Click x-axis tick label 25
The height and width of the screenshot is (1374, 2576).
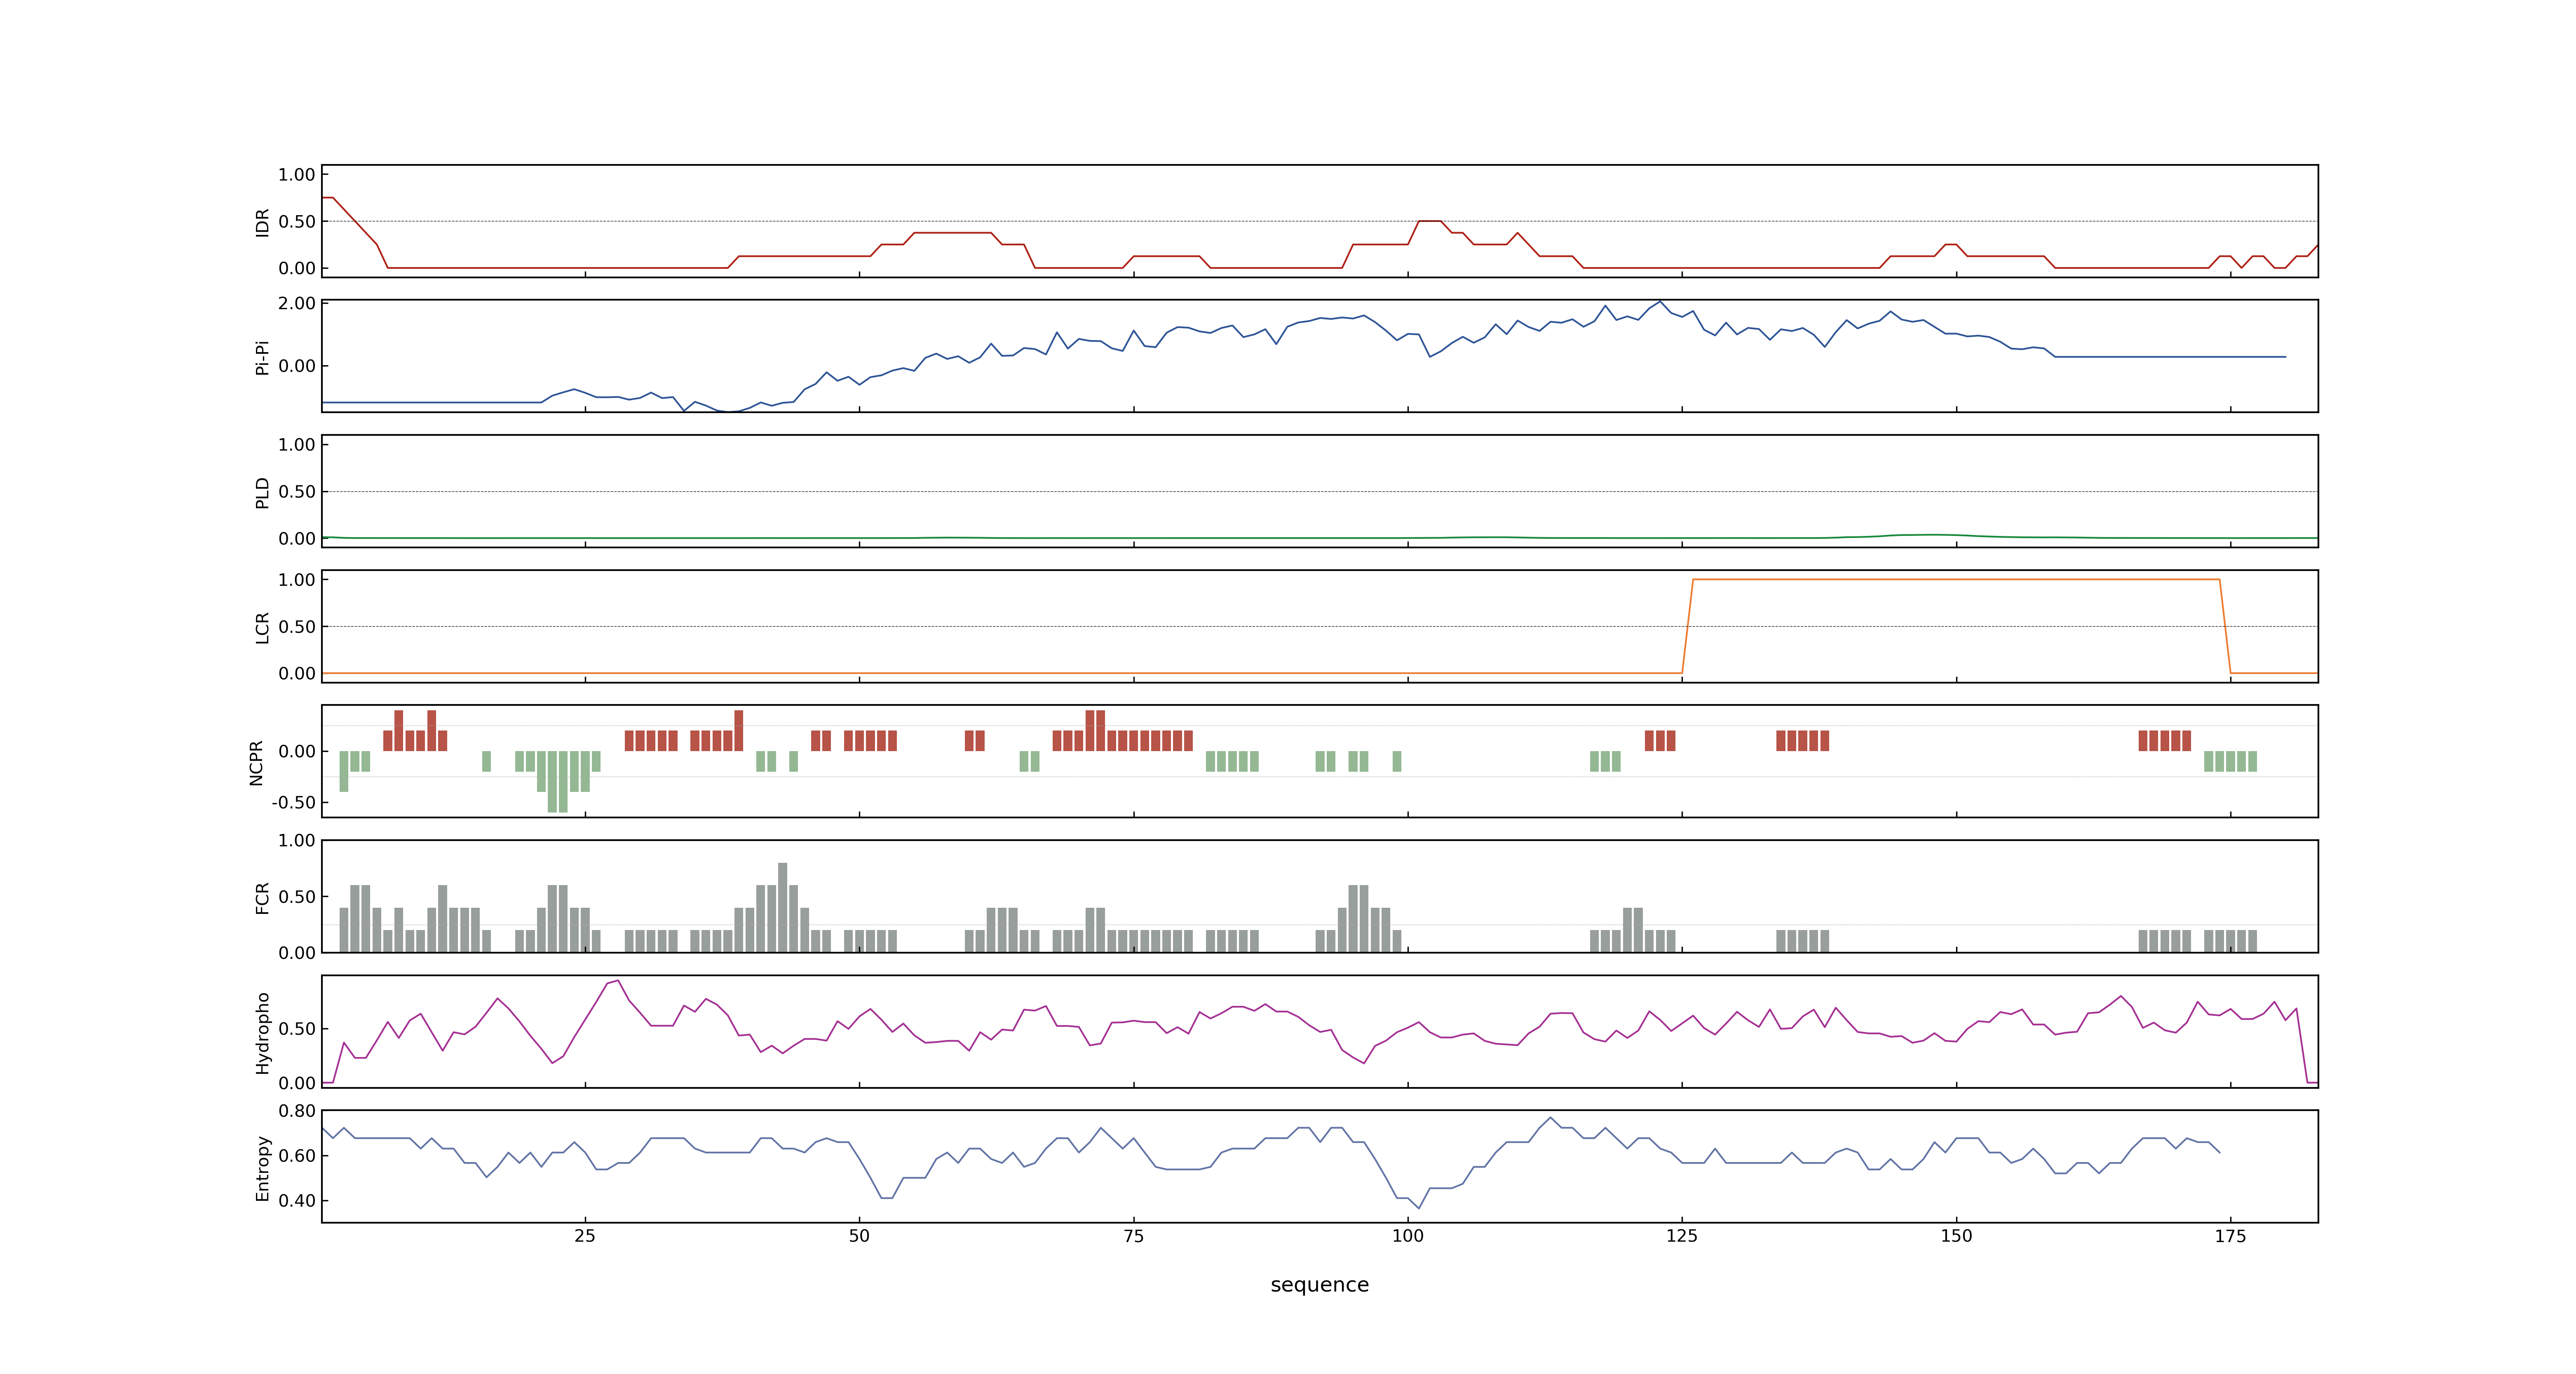coord(585,1236)
